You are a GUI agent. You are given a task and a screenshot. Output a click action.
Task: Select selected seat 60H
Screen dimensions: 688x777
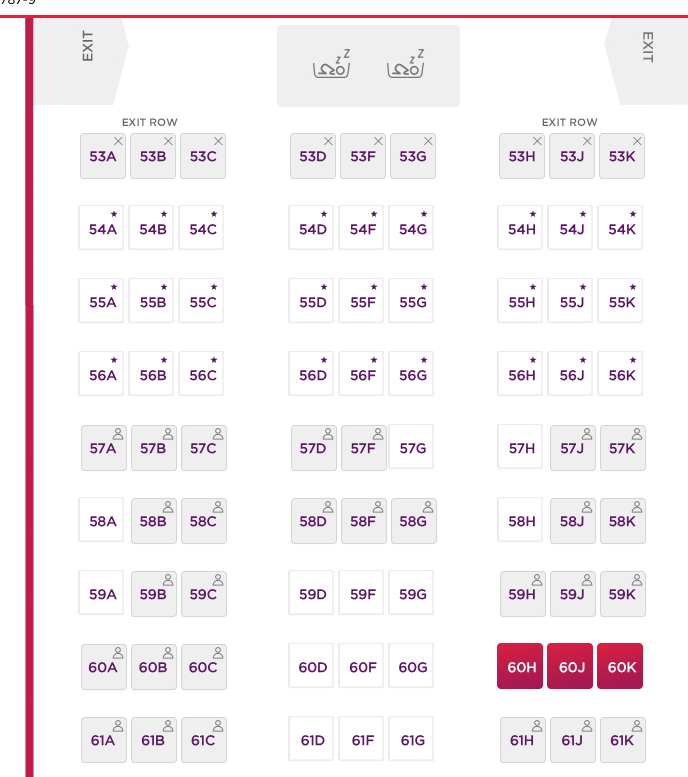pos(520,666)
